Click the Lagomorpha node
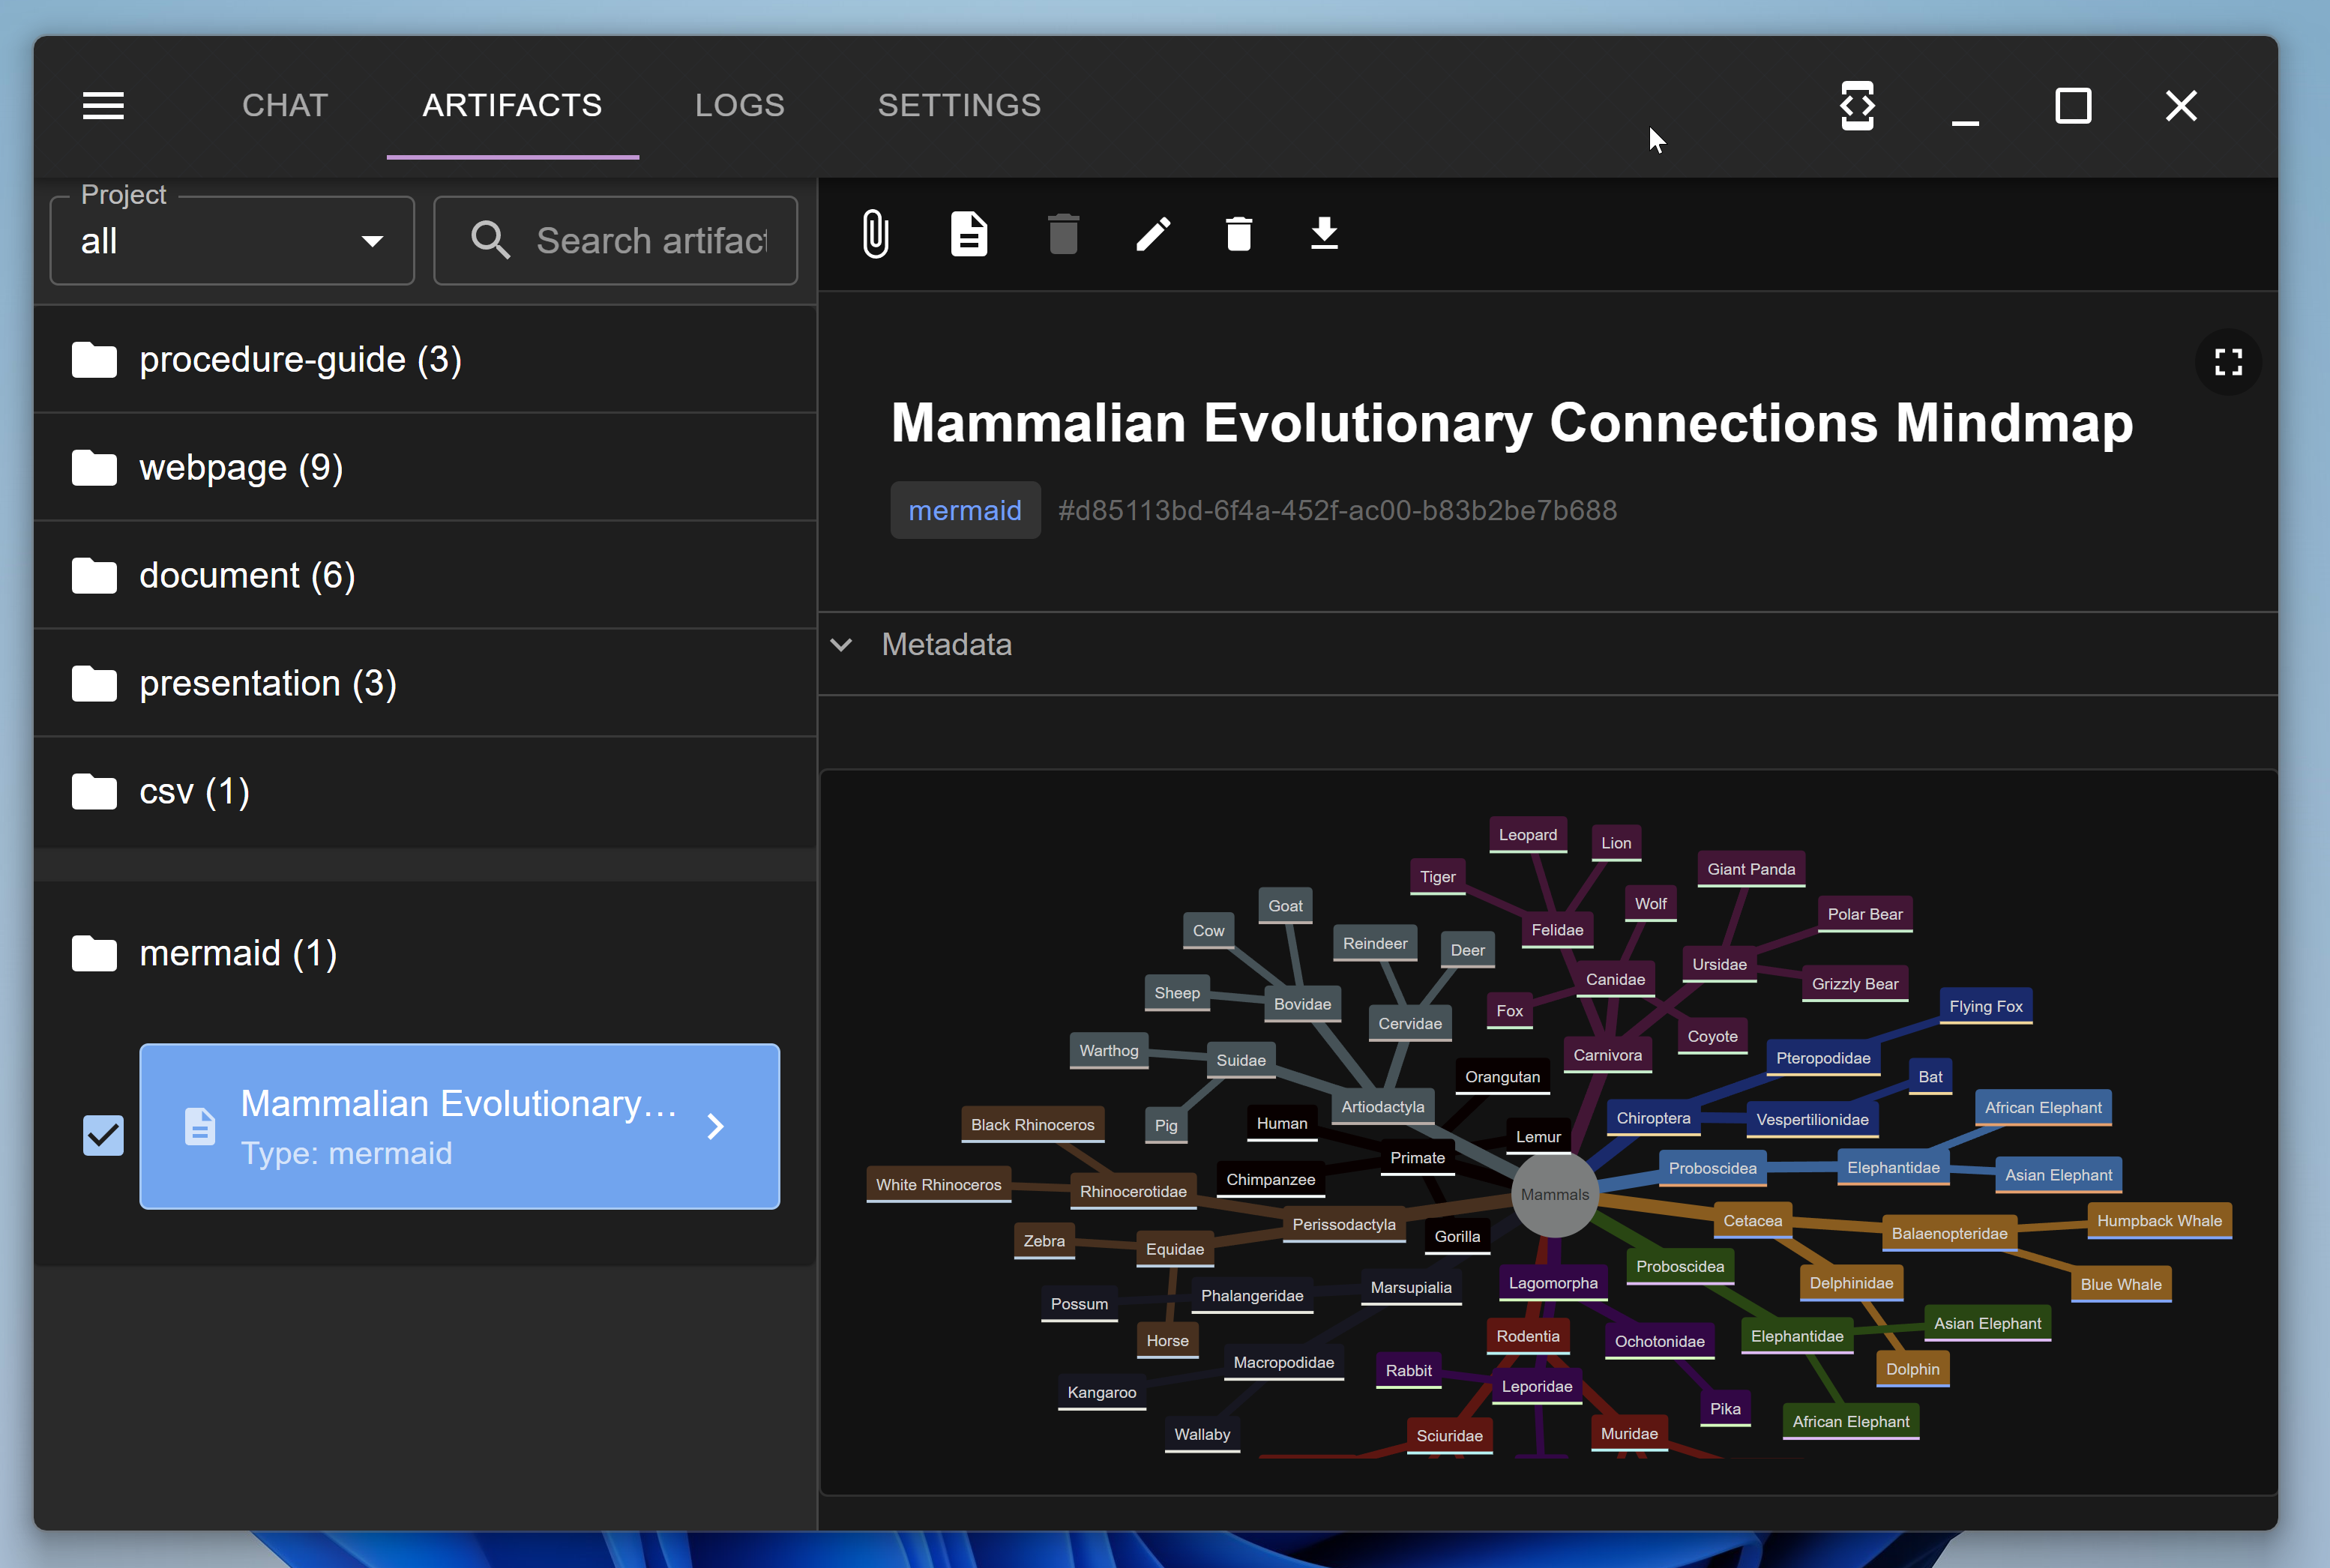Viewport: 2330px width, 1568px height. click(1552, 1283)
